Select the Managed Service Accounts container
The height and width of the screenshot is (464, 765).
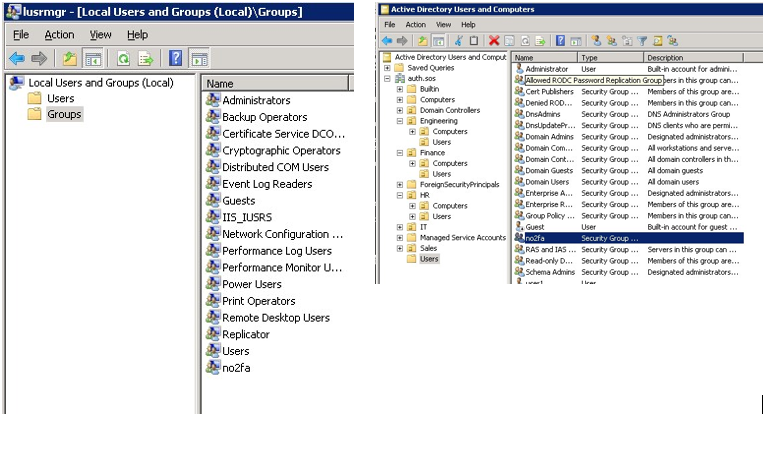(x=462, y=238)
